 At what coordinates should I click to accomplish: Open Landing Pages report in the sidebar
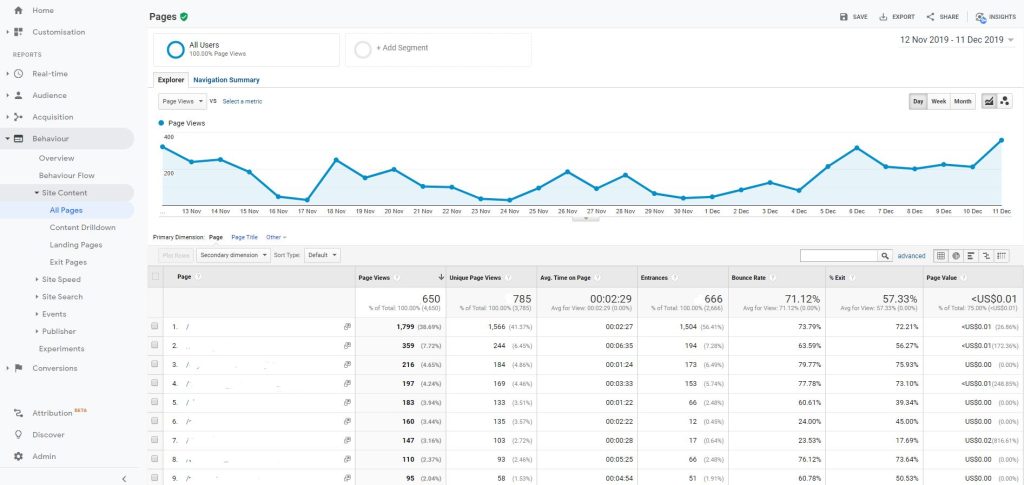click(x=76, y=245)
